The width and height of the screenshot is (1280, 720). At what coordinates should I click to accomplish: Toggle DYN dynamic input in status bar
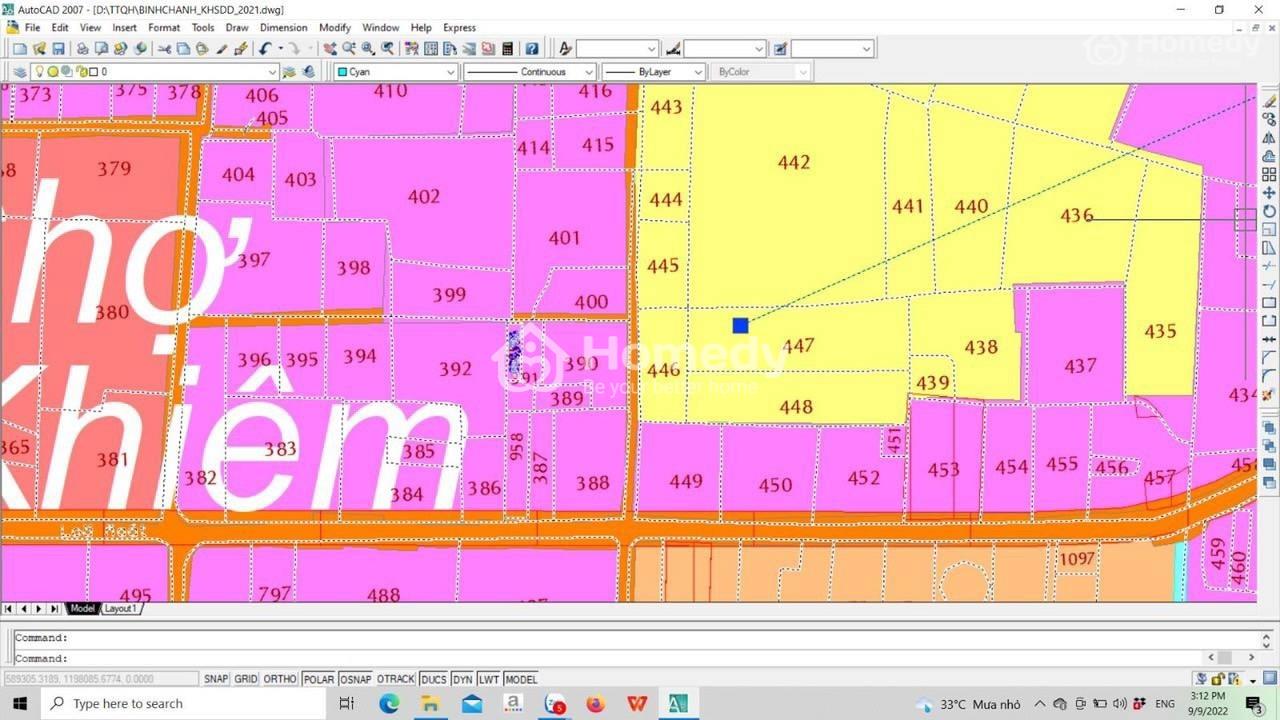click(462, 679)
